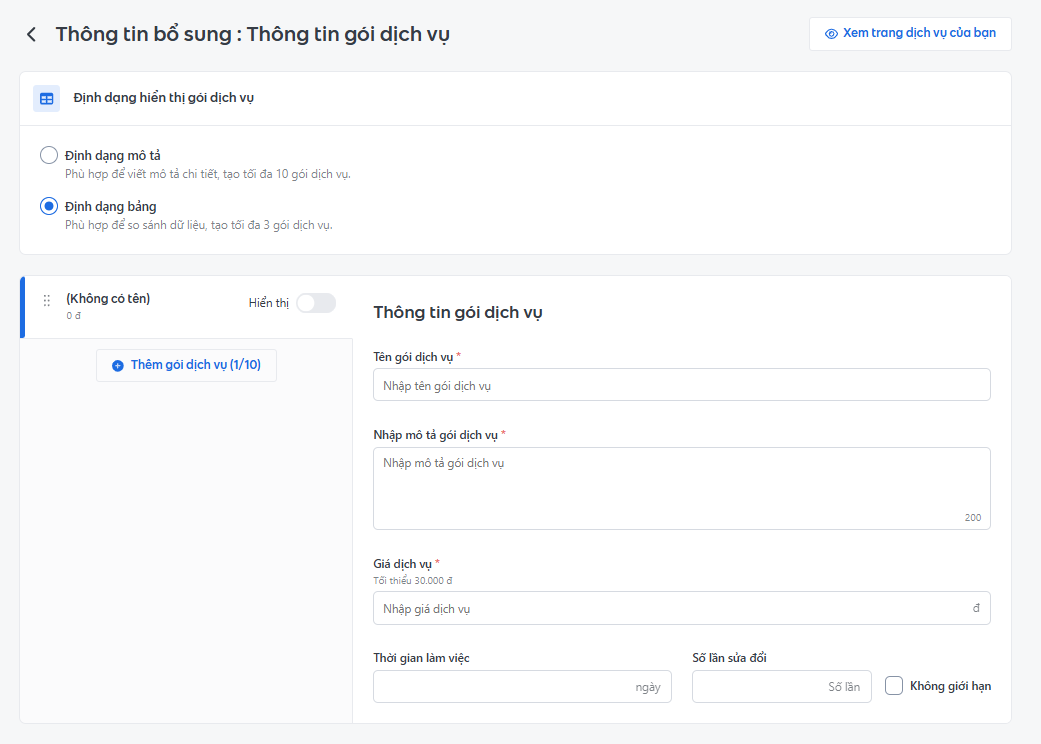Choose the "Định dạng bảng" radio option
The width and height of the screenshot is (1041, 744).
49,206
